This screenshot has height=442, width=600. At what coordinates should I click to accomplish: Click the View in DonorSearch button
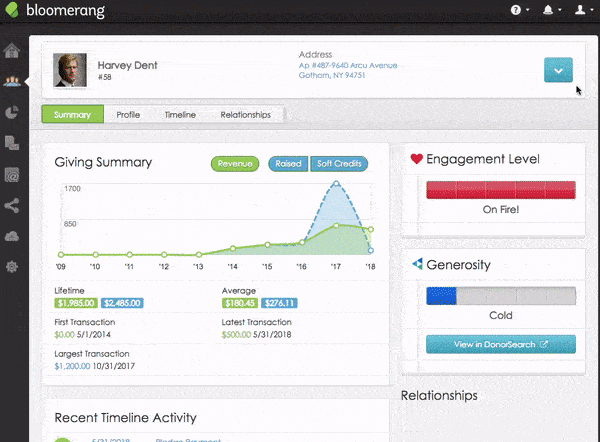pos(501,345)
